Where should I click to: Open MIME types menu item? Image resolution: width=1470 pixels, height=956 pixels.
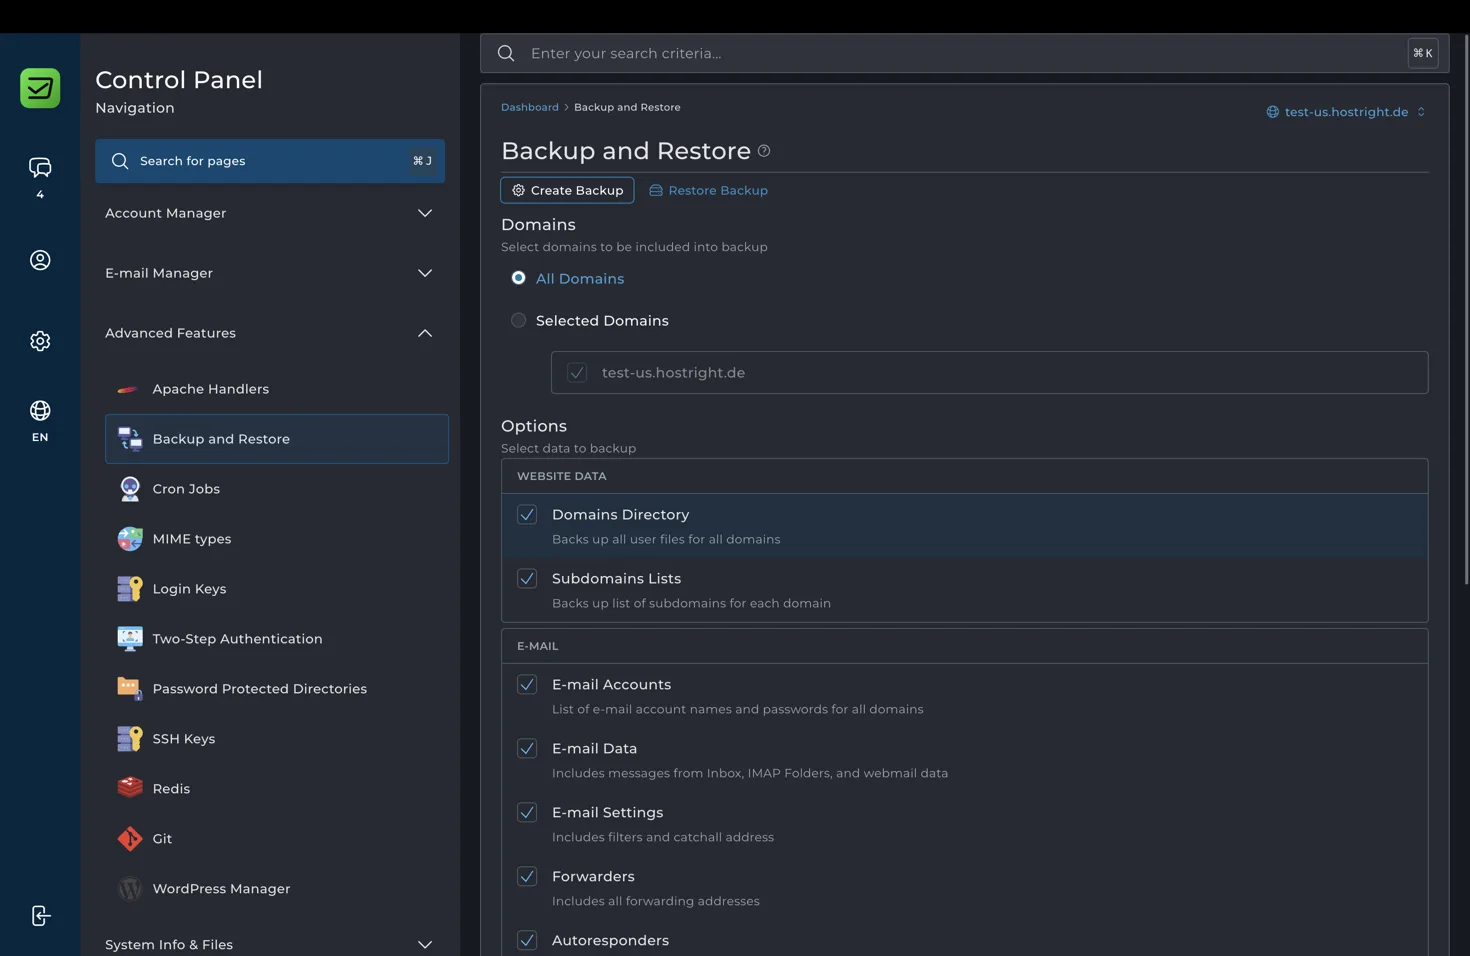point(277,539)
